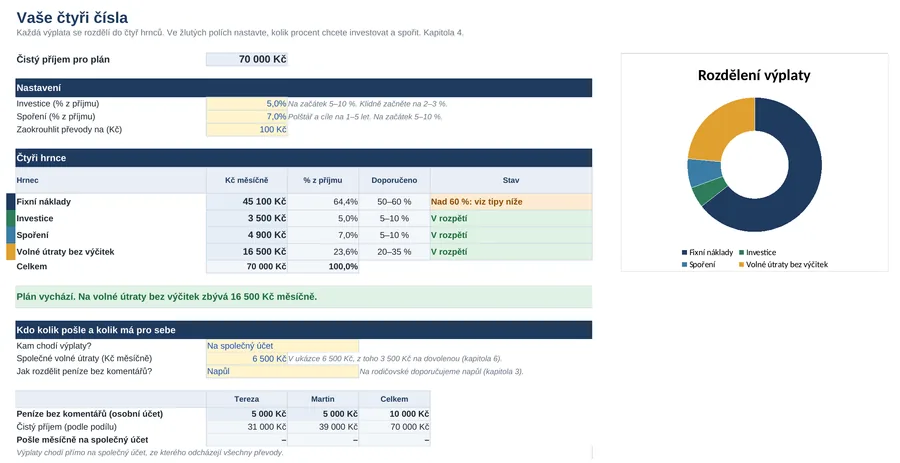Click 'Kam chodí výplaty?' label
Screen dimensions: 900x463
[54, 346]
